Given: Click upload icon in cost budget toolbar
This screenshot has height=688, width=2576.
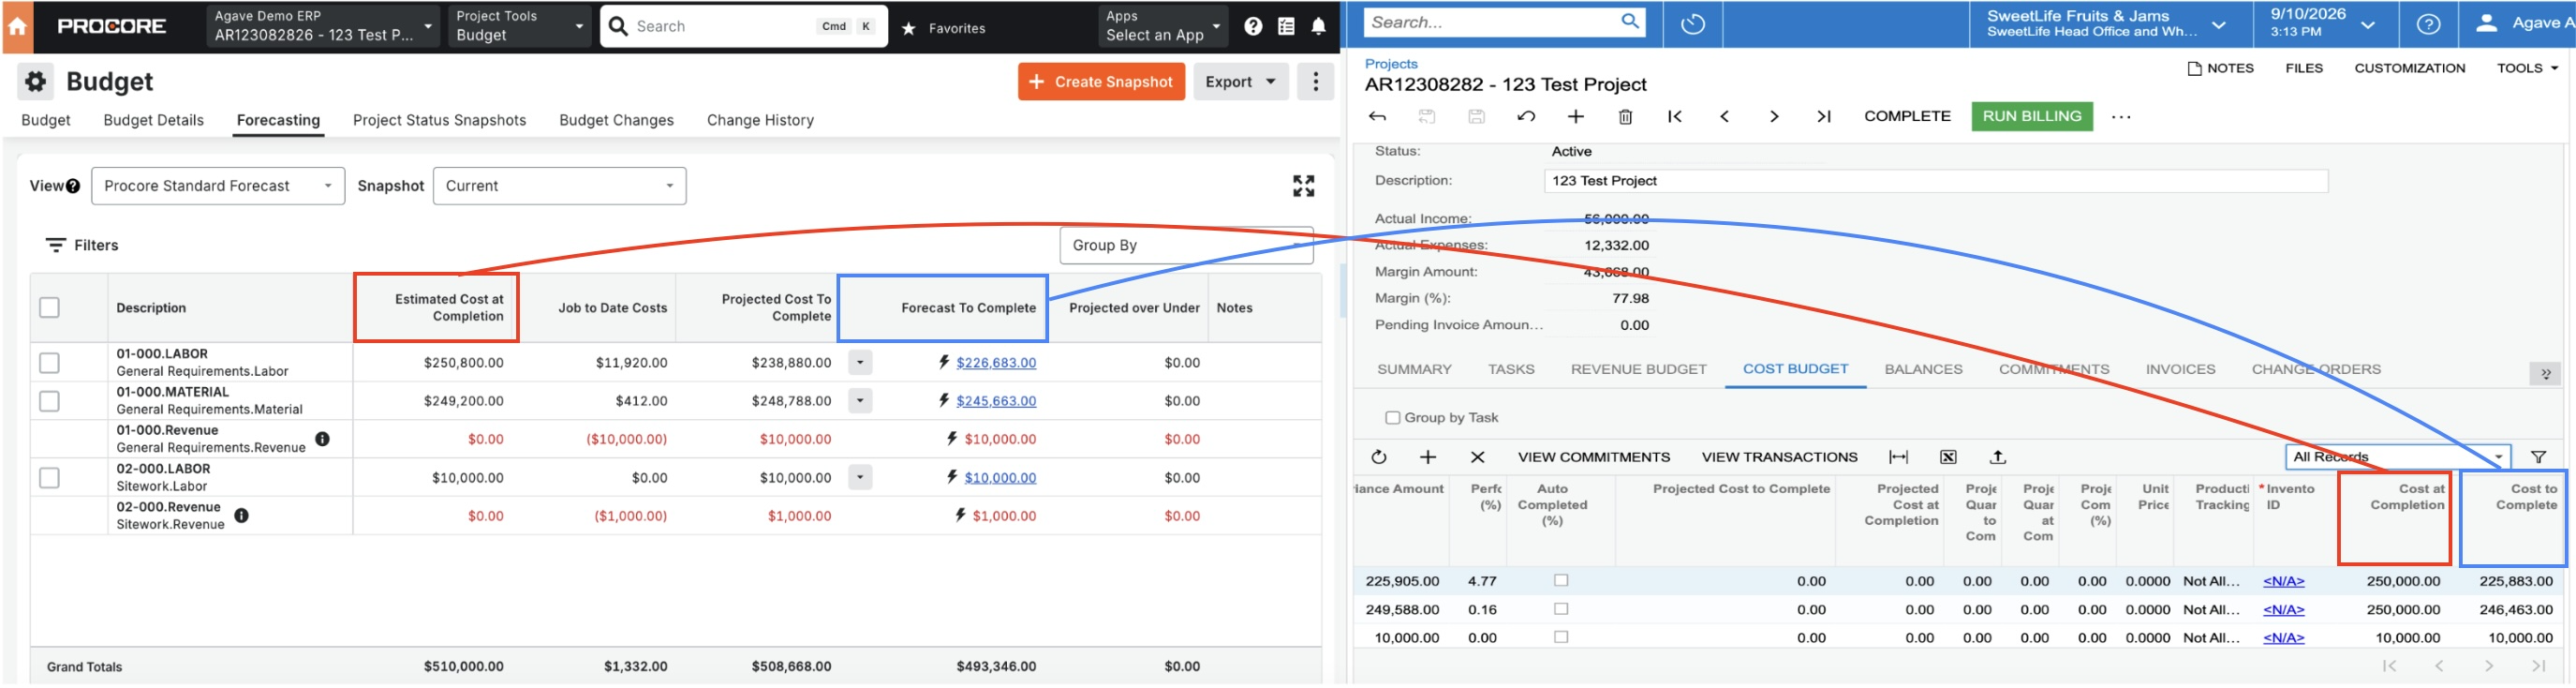Looking at the screenshot, I should click(1997, 458).
